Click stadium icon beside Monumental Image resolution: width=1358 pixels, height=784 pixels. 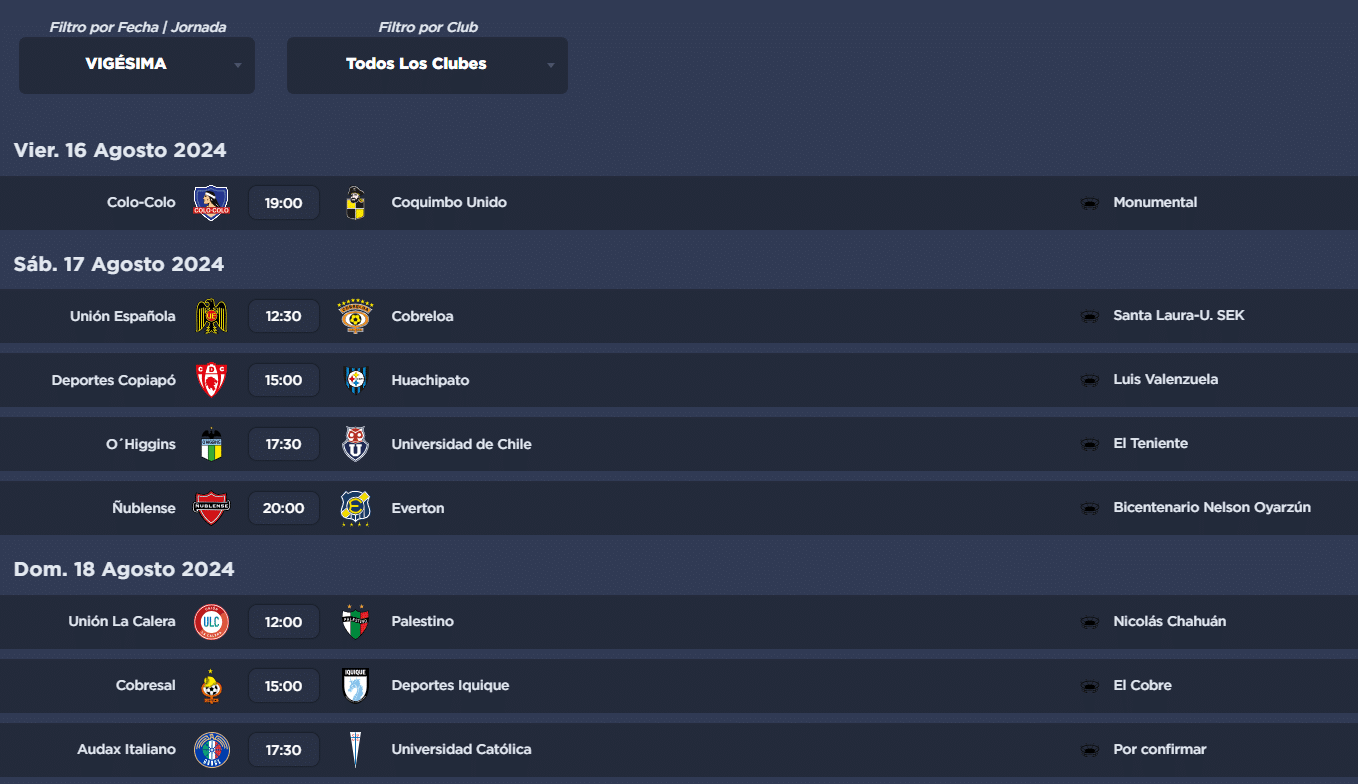[x=1090, y=203]
